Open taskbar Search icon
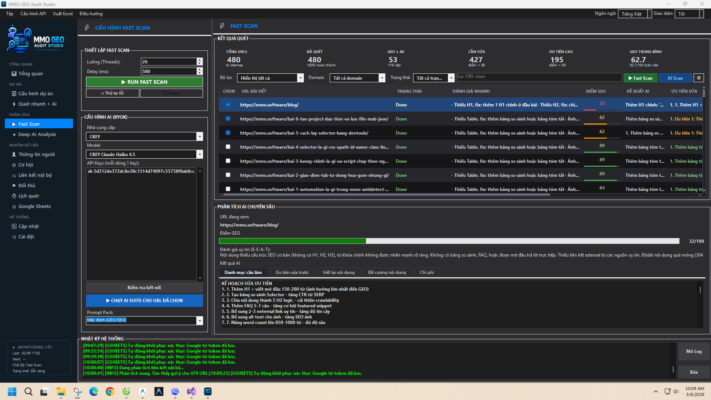Viewport: 711px width, 400px height. (28, 391)
